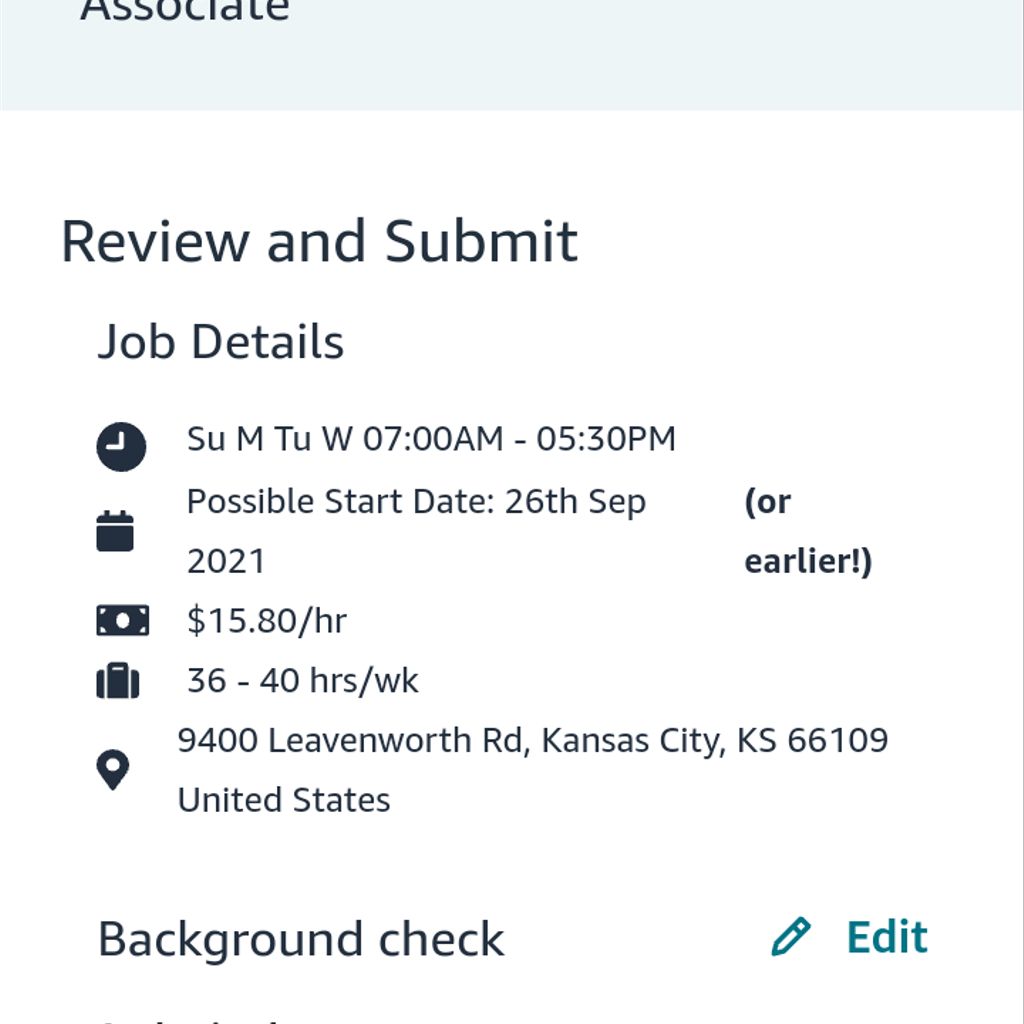1024x1024 pixels.
Task: Click the Job Details subheading
Action: 221,342
